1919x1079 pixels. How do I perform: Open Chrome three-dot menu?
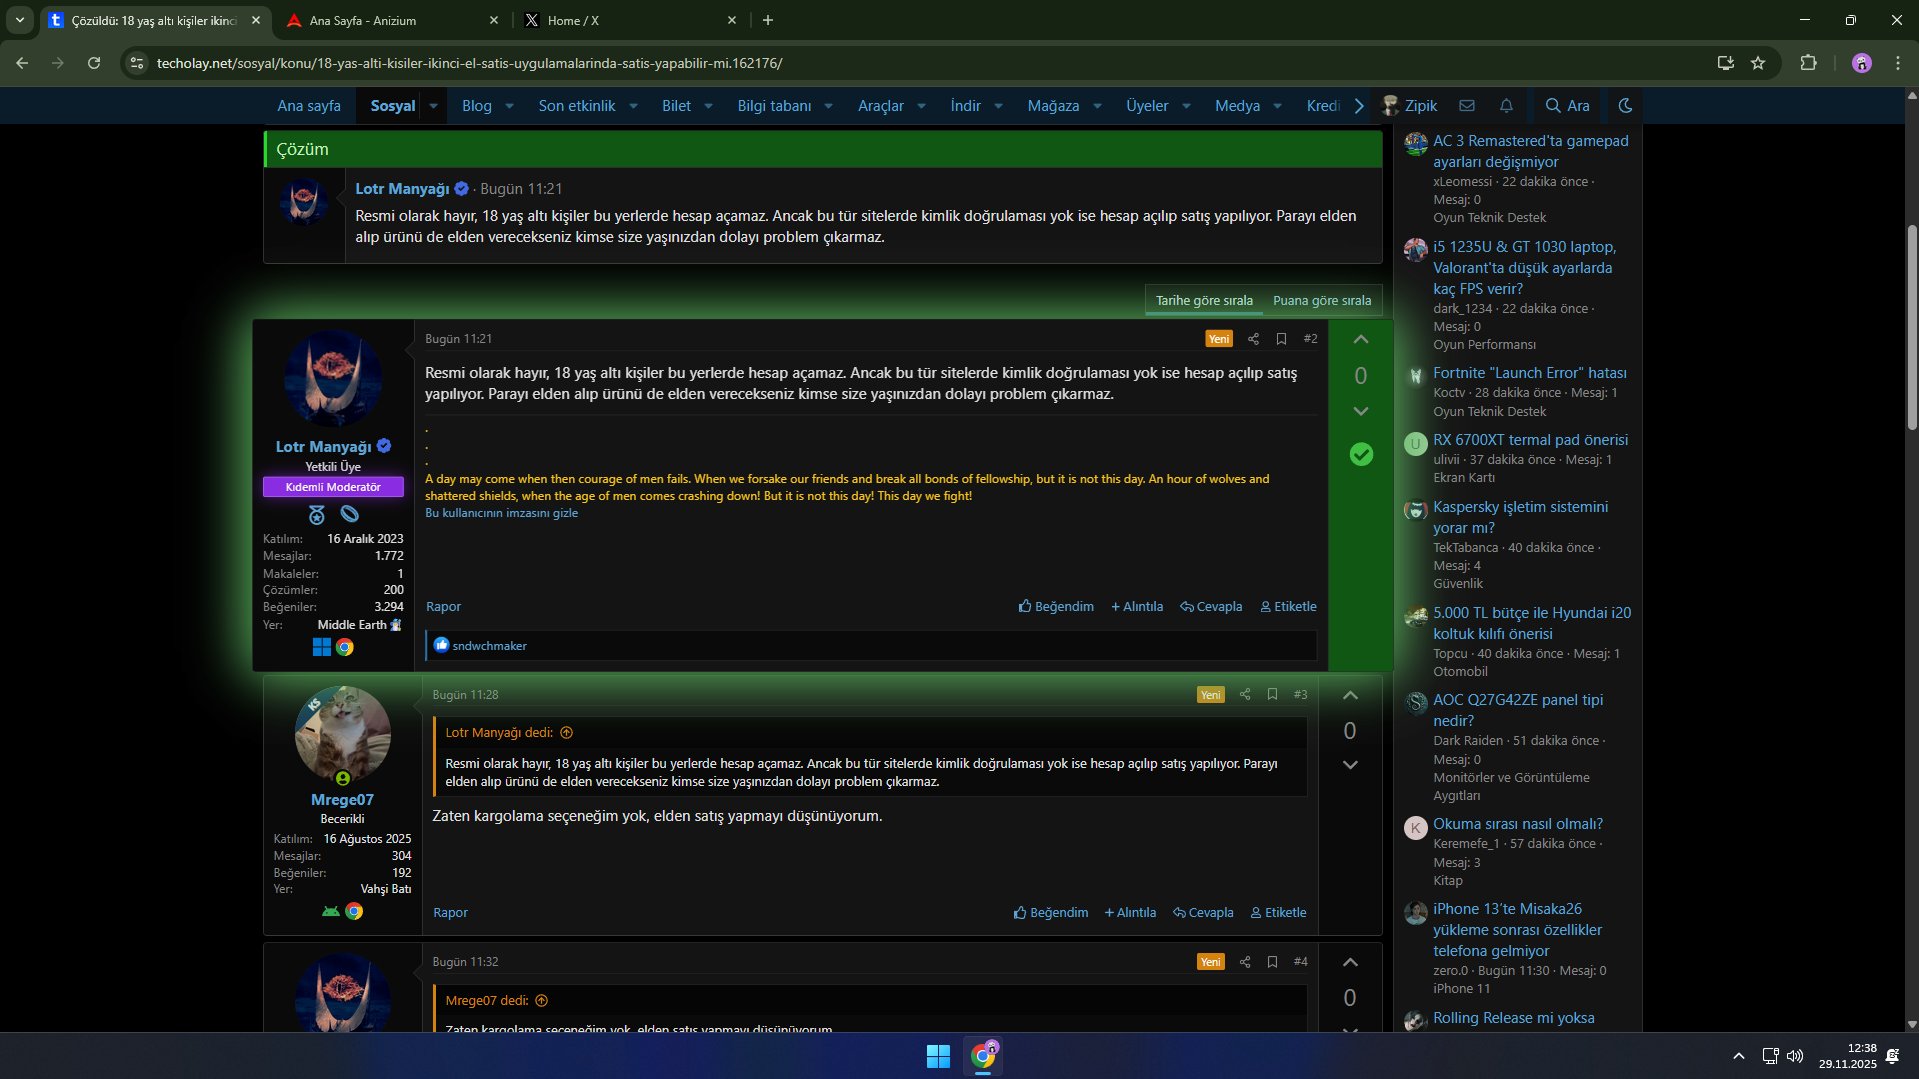click(1897, 63)
